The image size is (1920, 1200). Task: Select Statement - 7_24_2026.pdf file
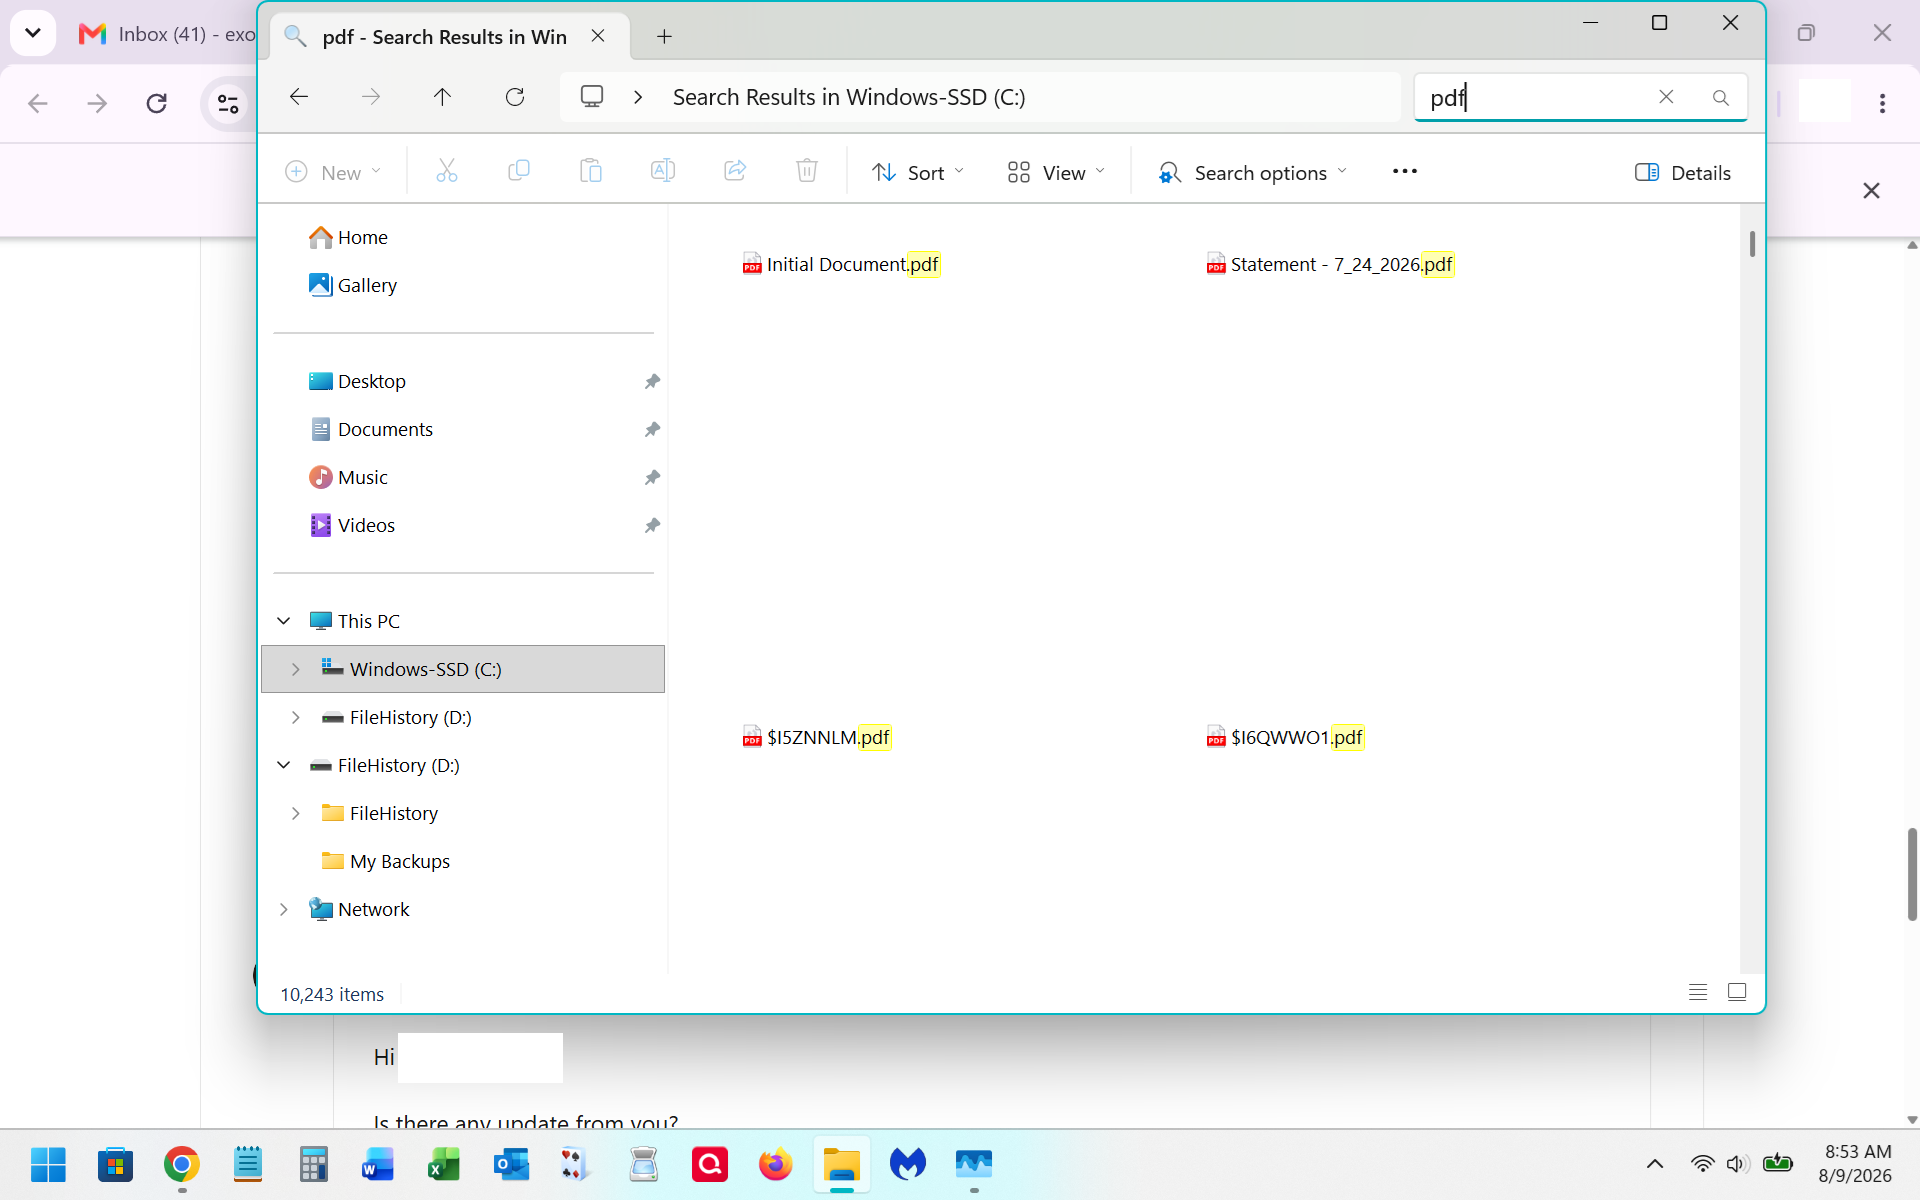(x=1330, y=264)
